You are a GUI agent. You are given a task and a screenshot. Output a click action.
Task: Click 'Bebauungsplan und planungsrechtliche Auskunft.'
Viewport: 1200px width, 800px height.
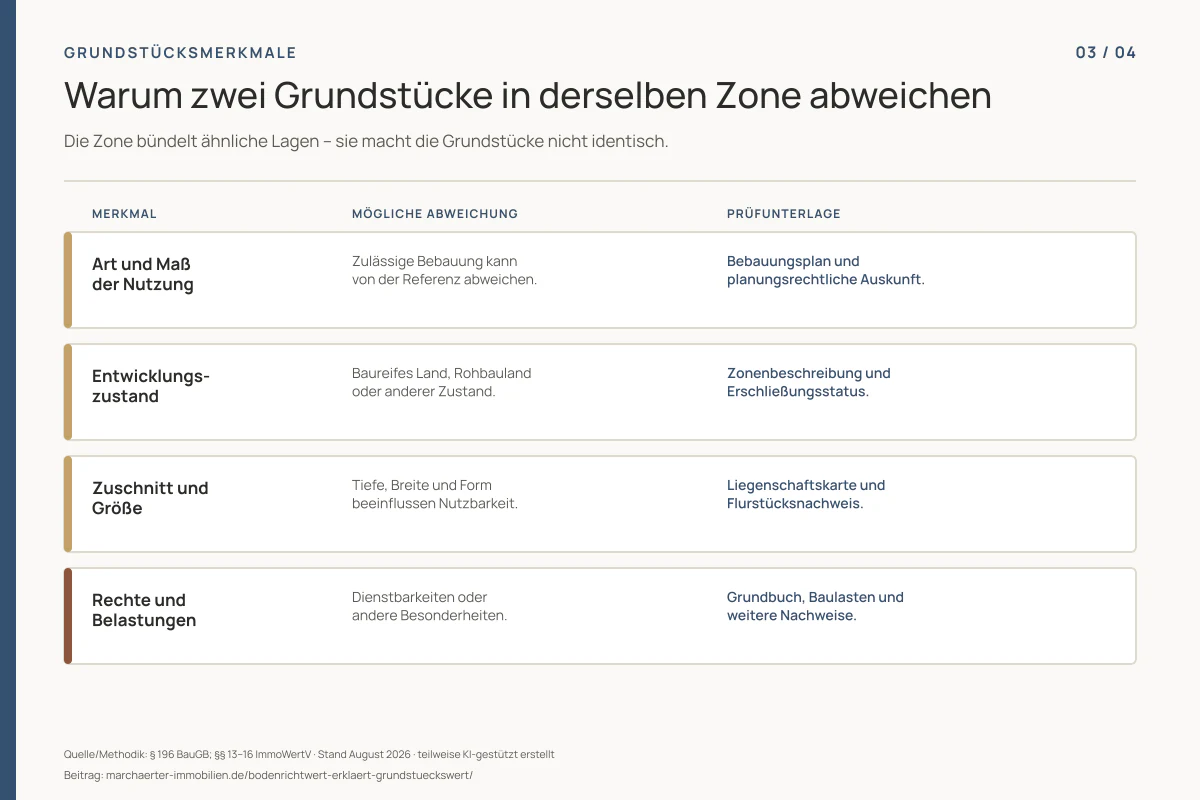826,270
